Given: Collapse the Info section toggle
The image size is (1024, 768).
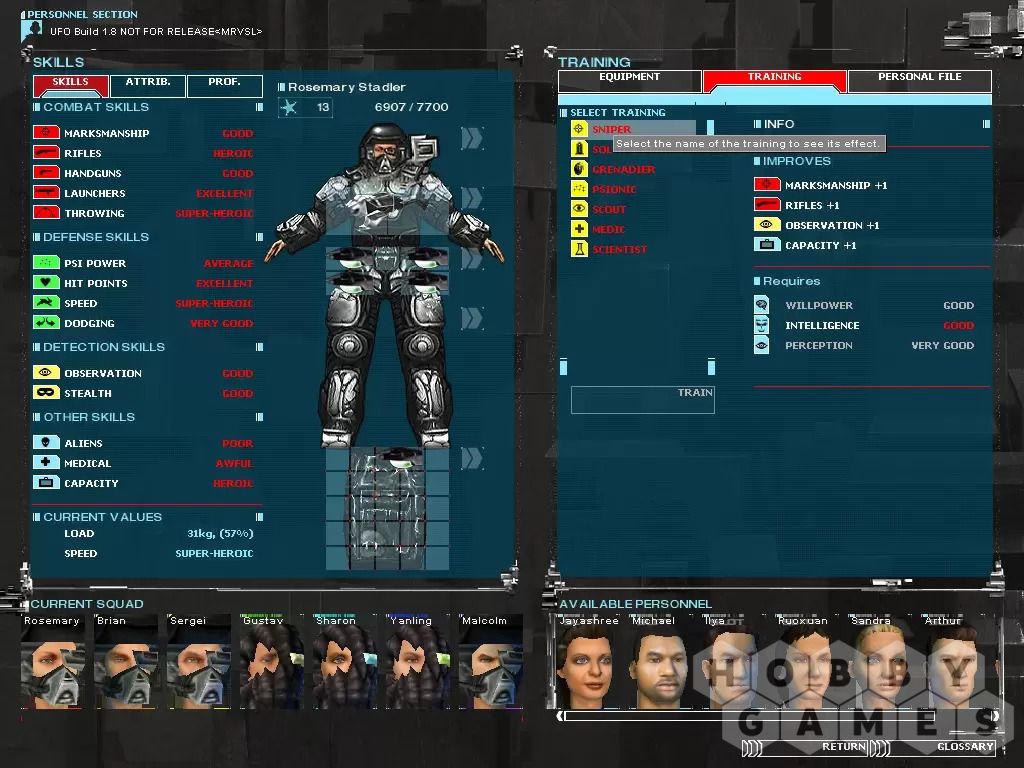Looking at the screenshot, I should [986, 124].
